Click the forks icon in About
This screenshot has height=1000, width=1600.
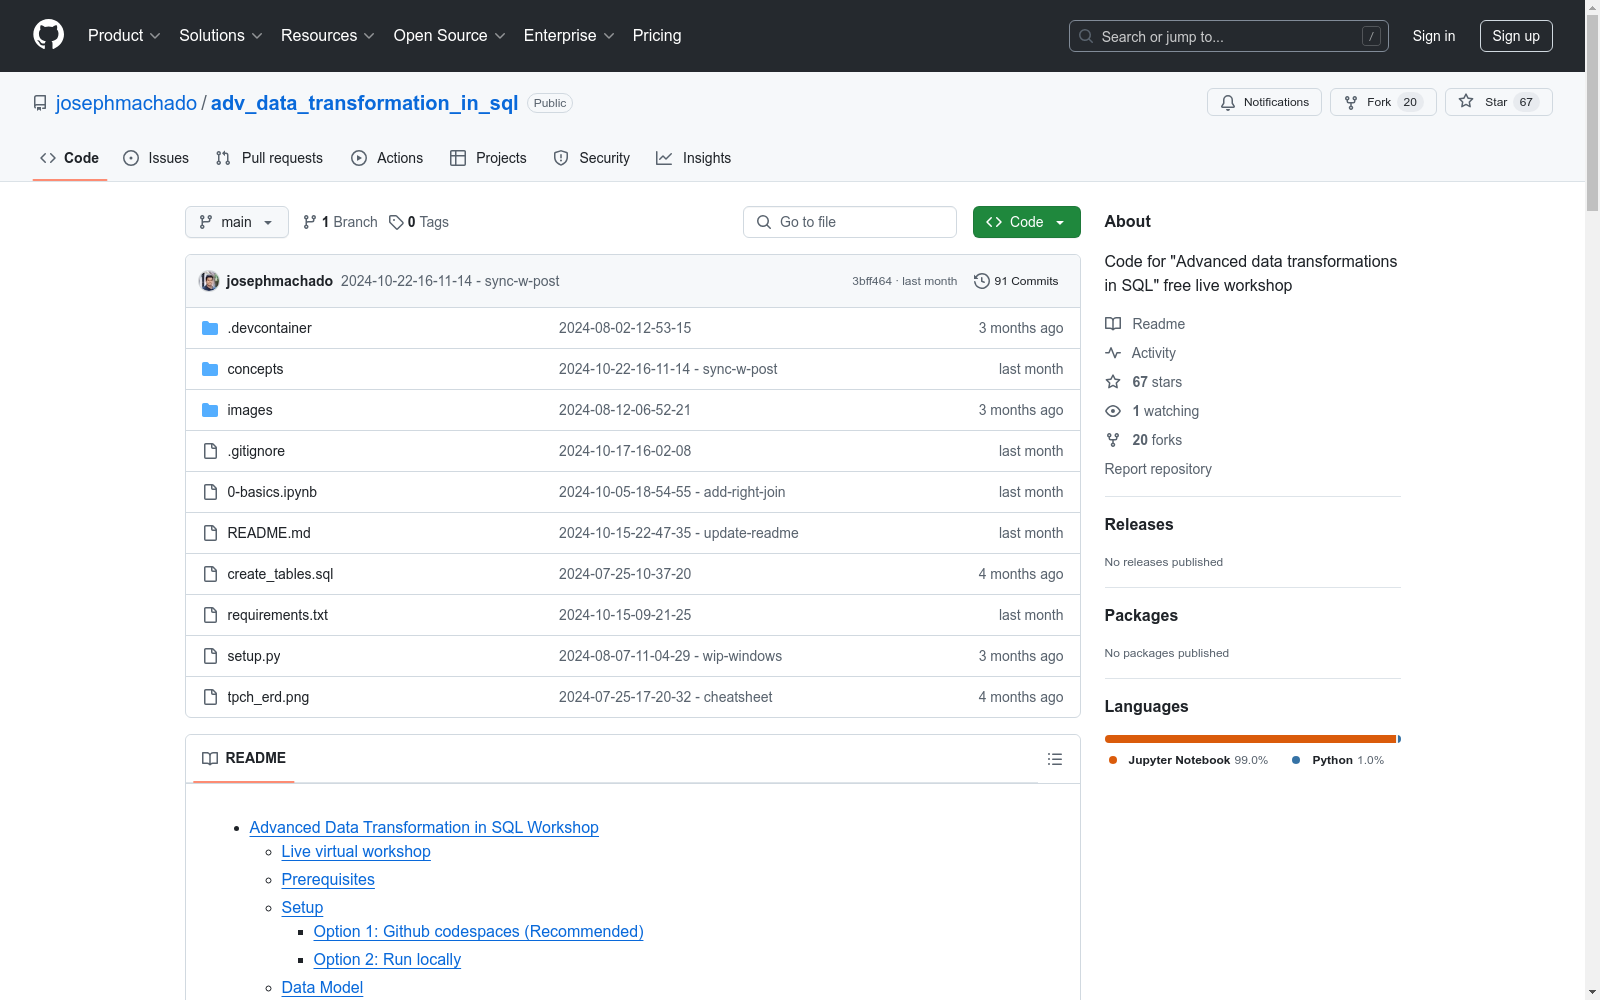coord(1113,440)
